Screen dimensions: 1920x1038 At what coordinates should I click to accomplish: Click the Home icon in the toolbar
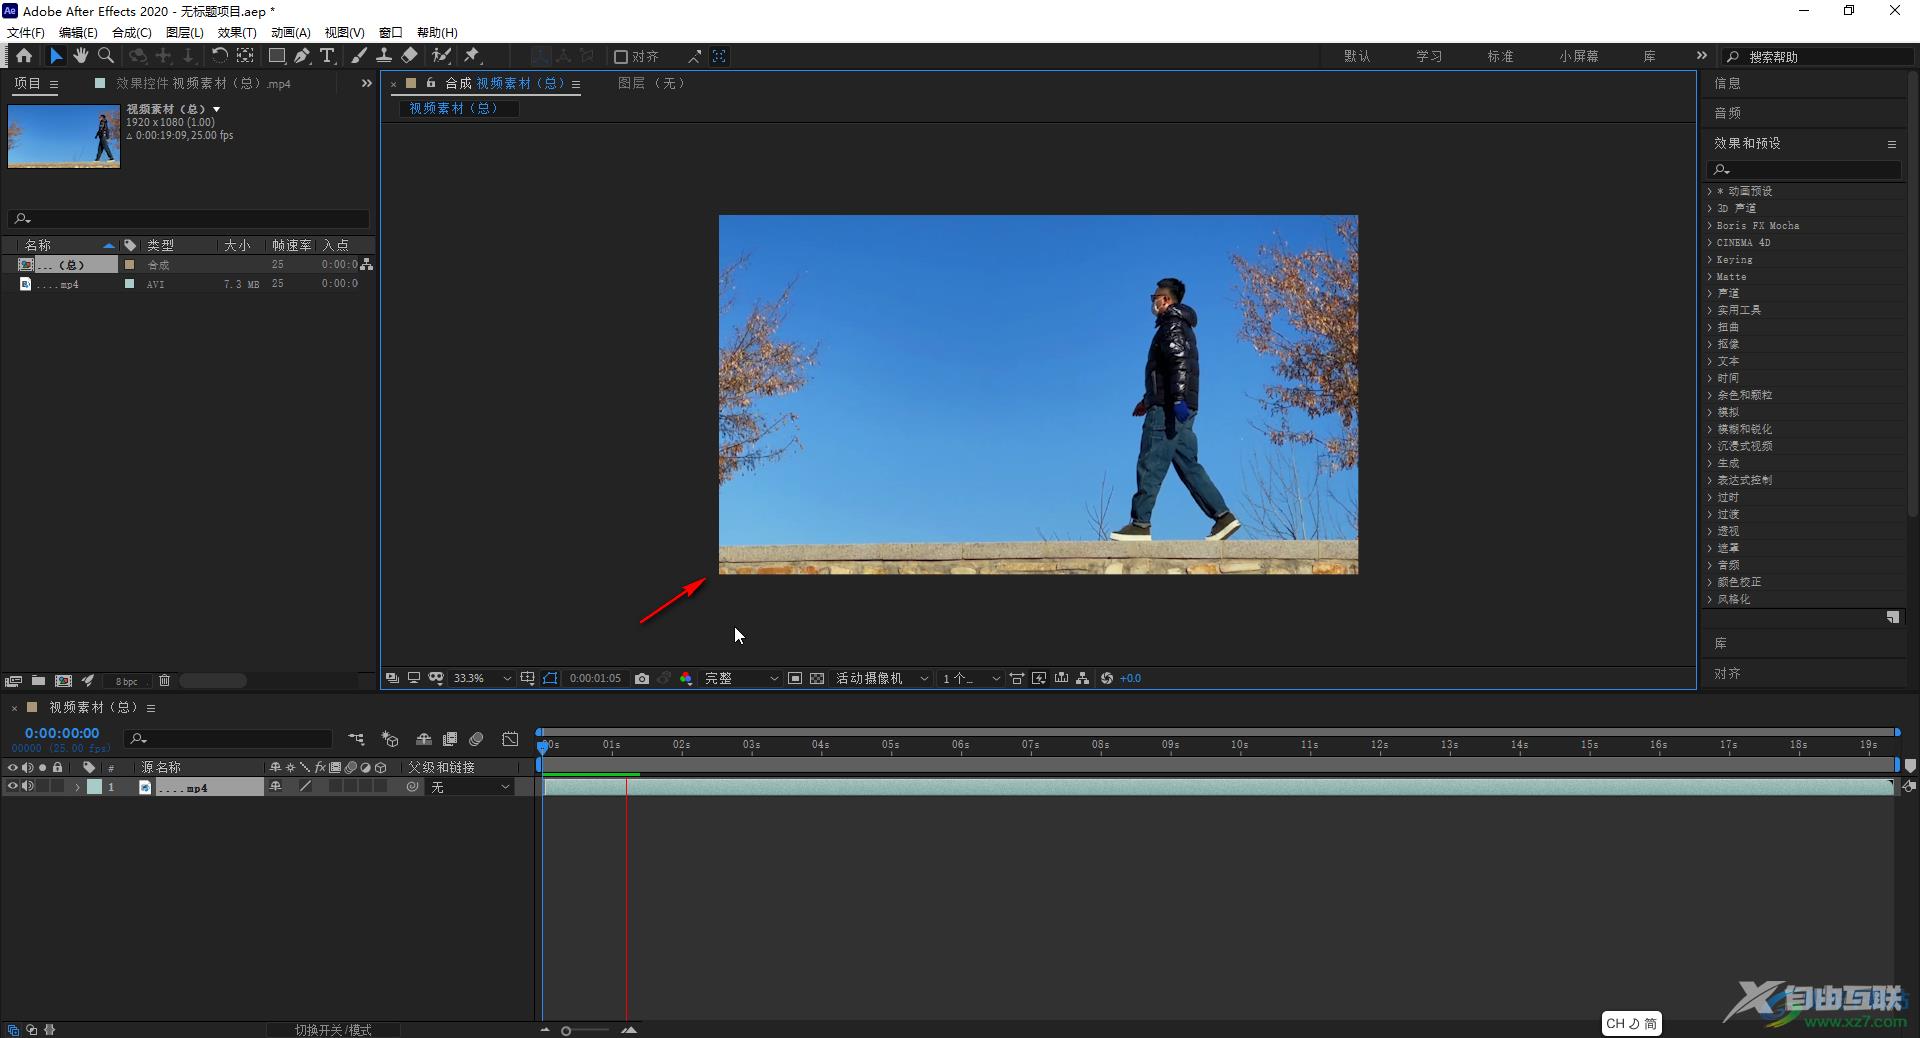coord(24,56)
